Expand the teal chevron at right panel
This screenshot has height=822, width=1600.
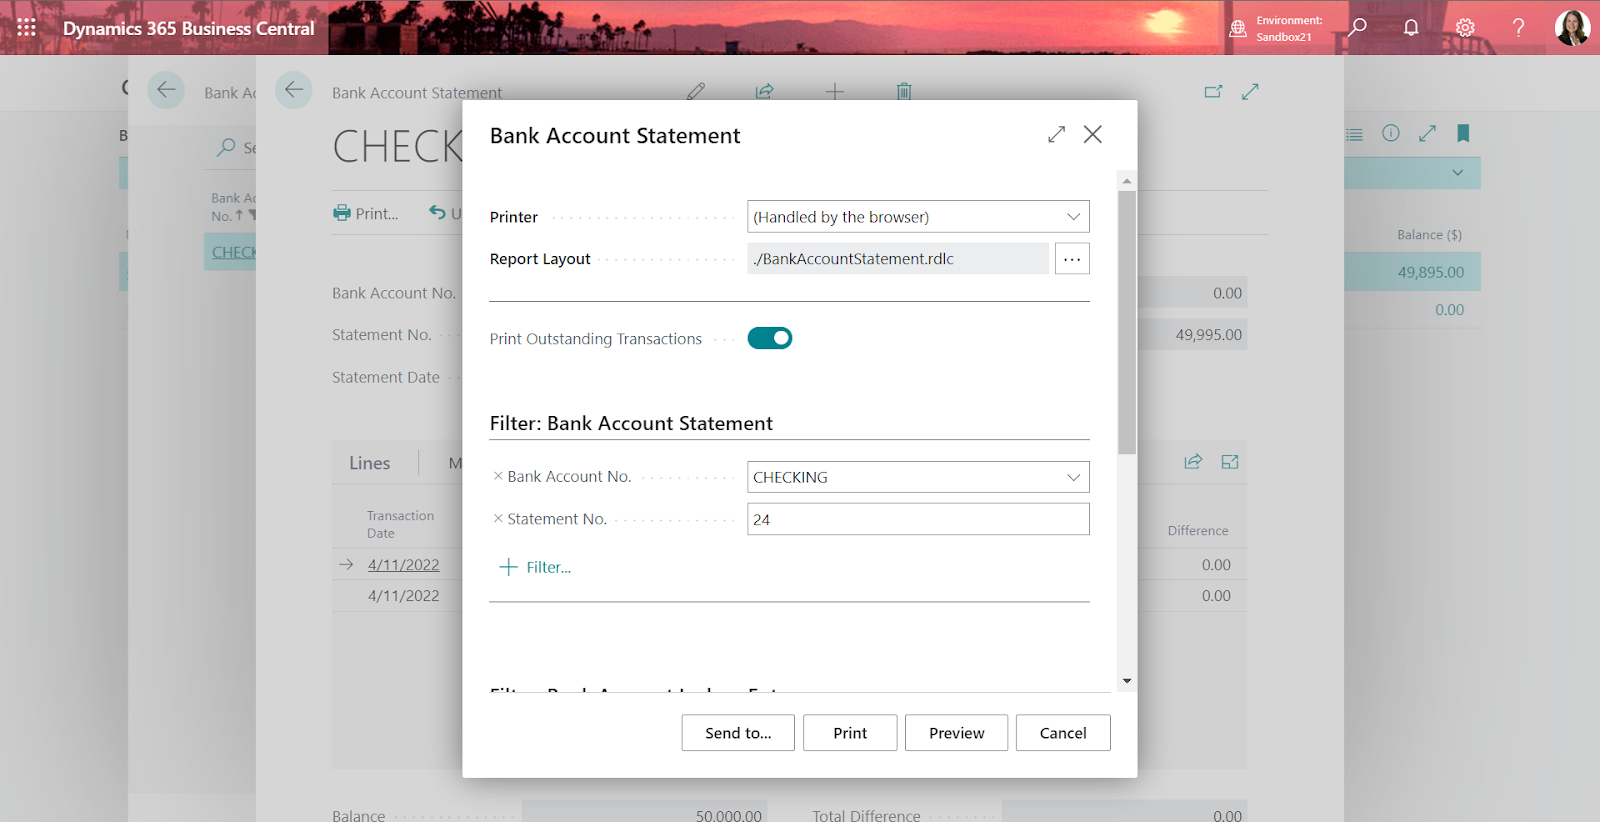pyautogui.click(x=1458, y=172)
